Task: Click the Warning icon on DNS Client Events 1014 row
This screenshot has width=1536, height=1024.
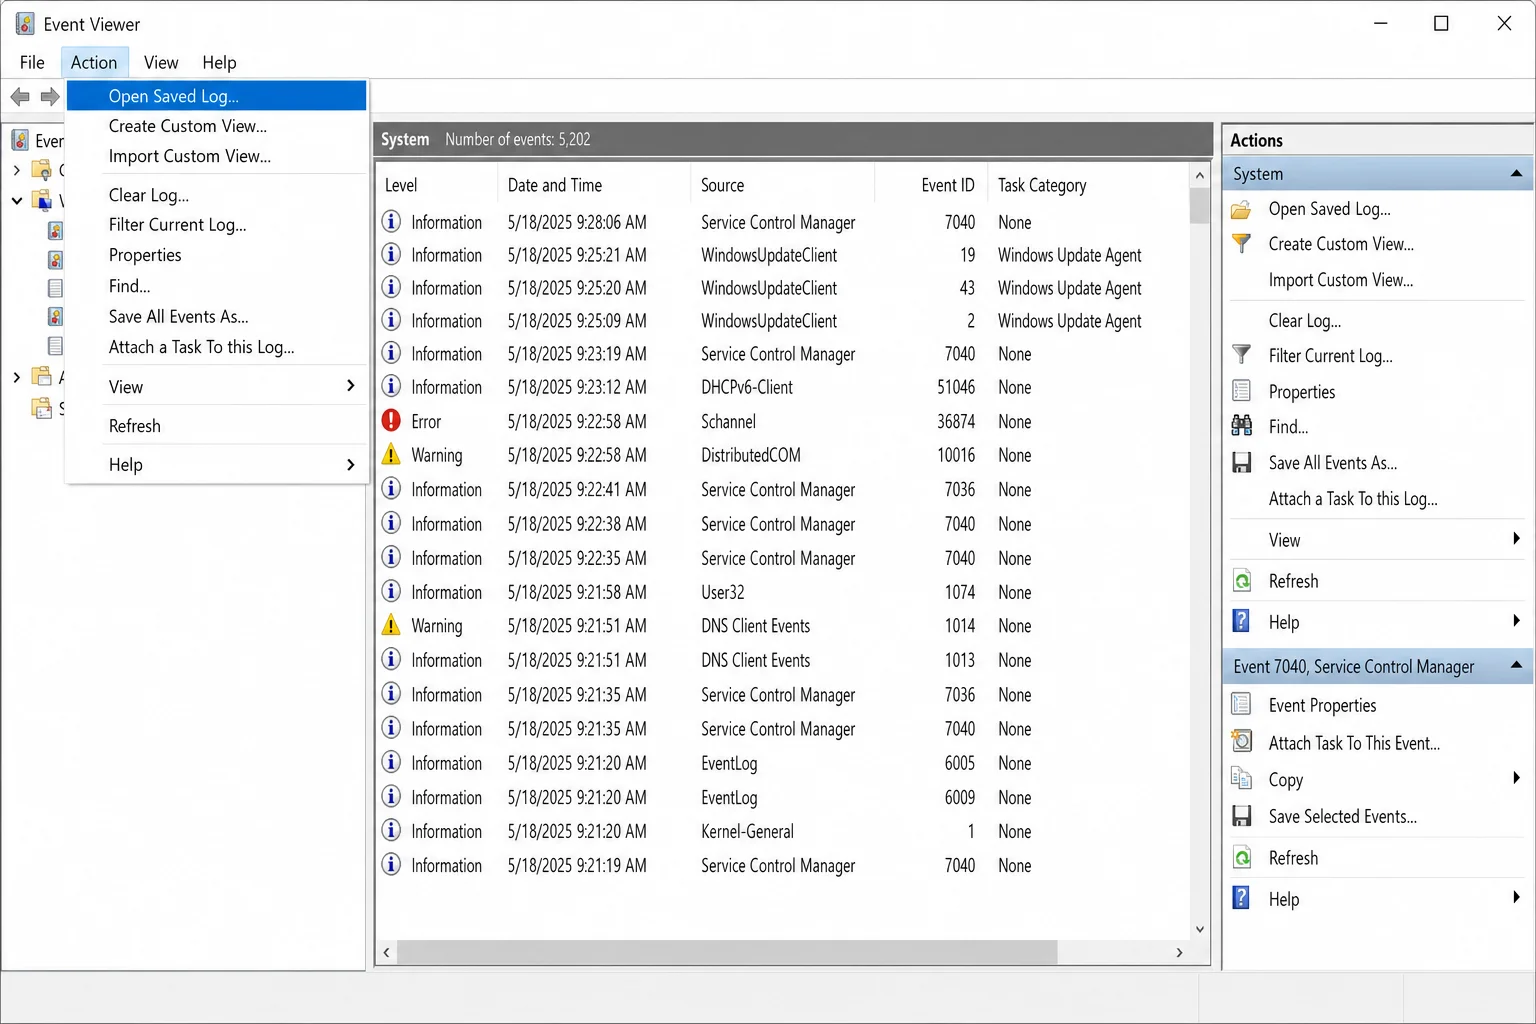Action: [x=391, y=626]
